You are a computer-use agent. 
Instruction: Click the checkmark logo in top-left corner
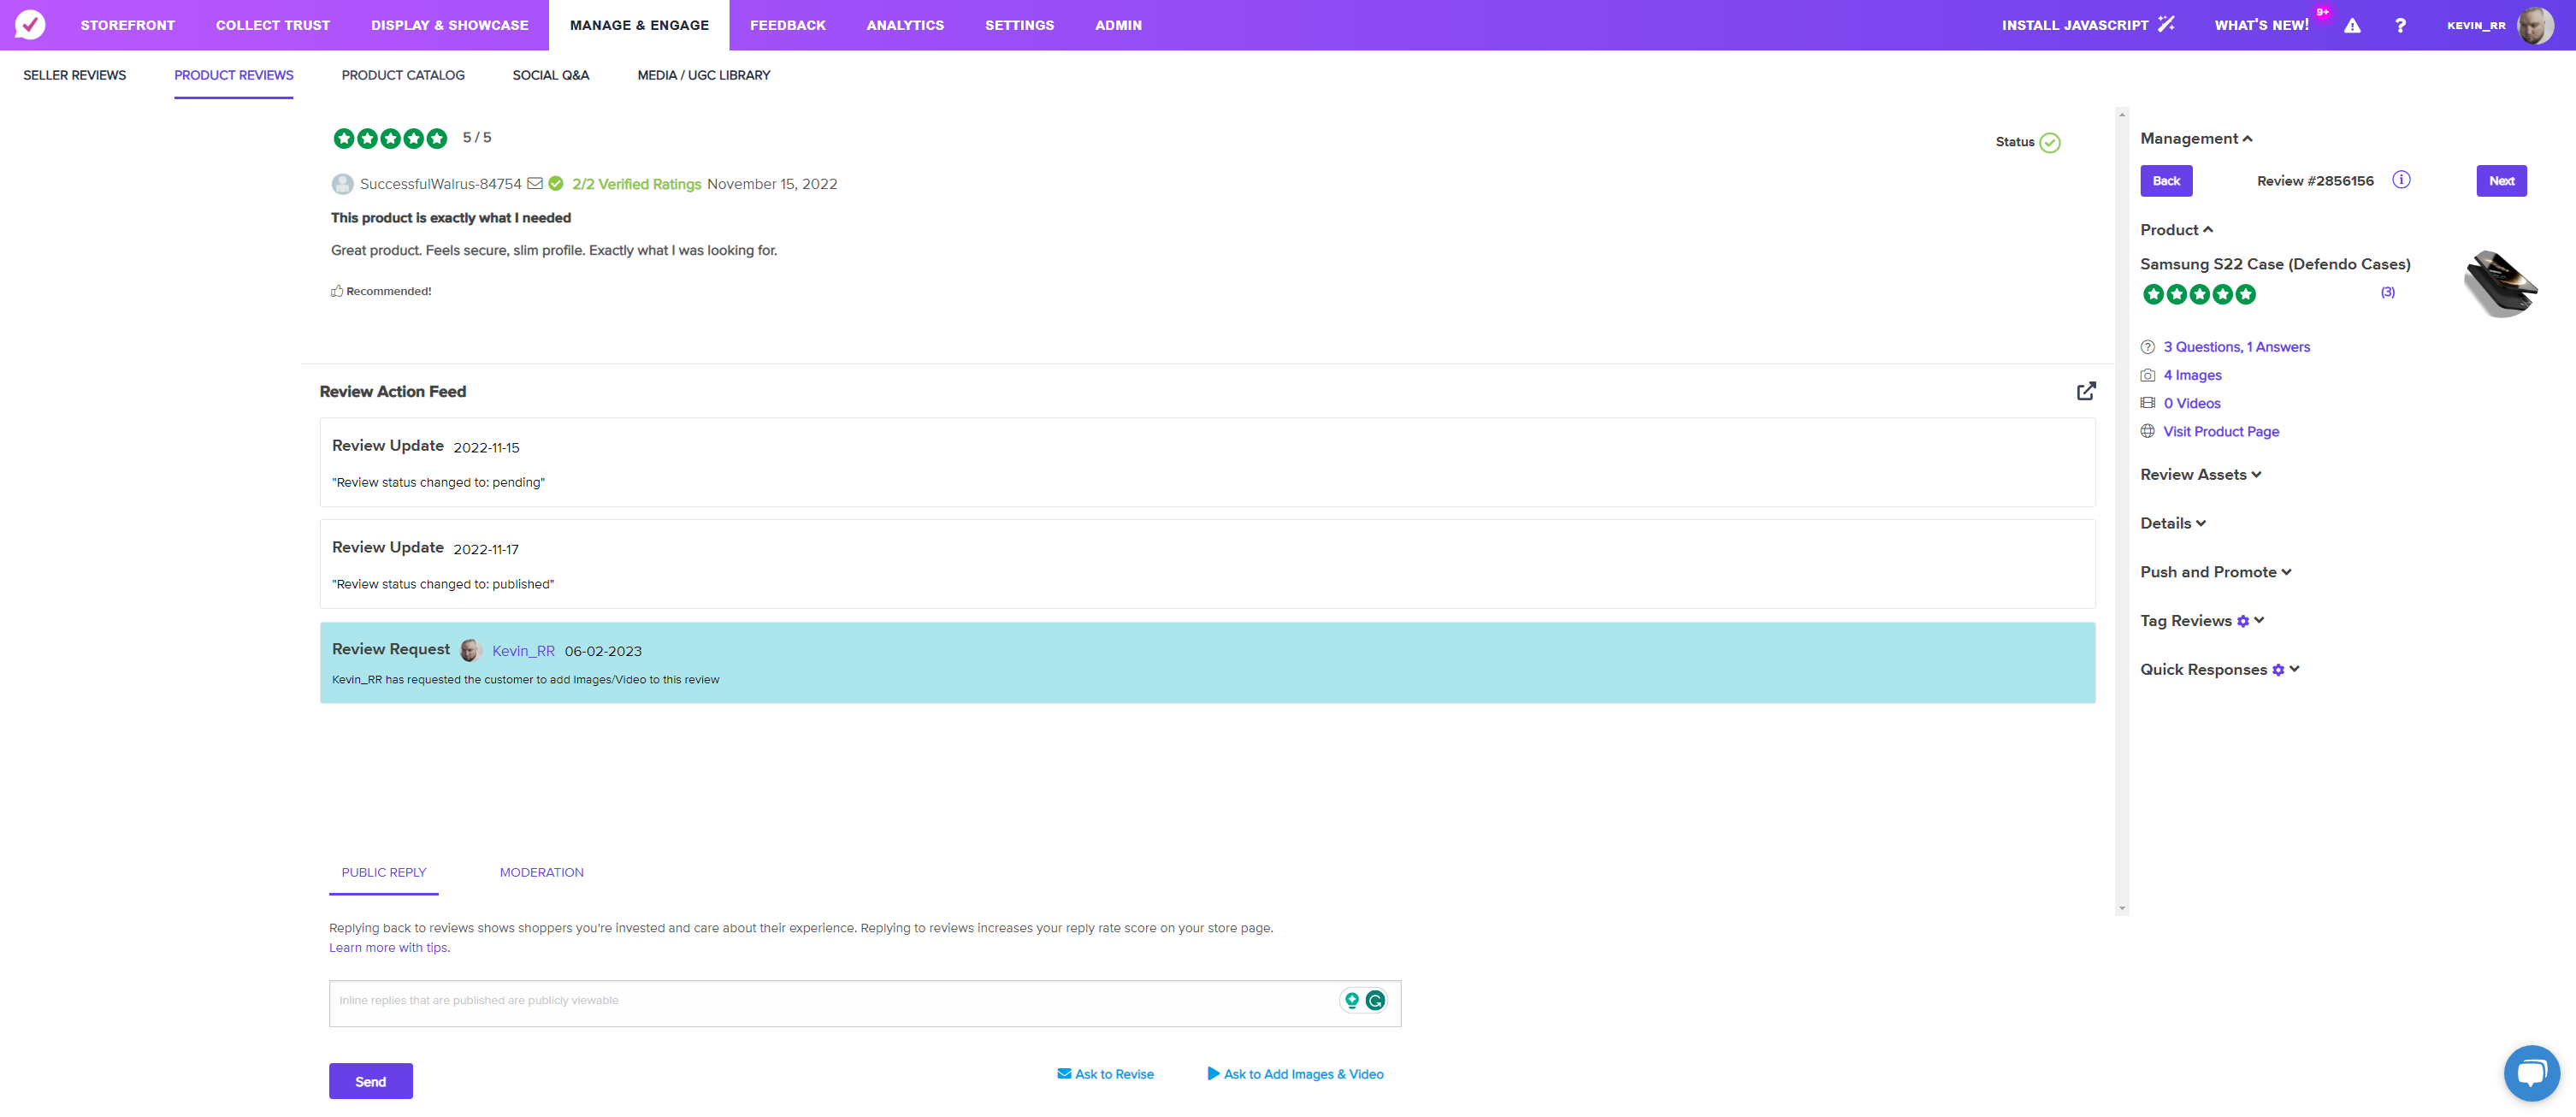pyautogui.click(x=30, y=24)
